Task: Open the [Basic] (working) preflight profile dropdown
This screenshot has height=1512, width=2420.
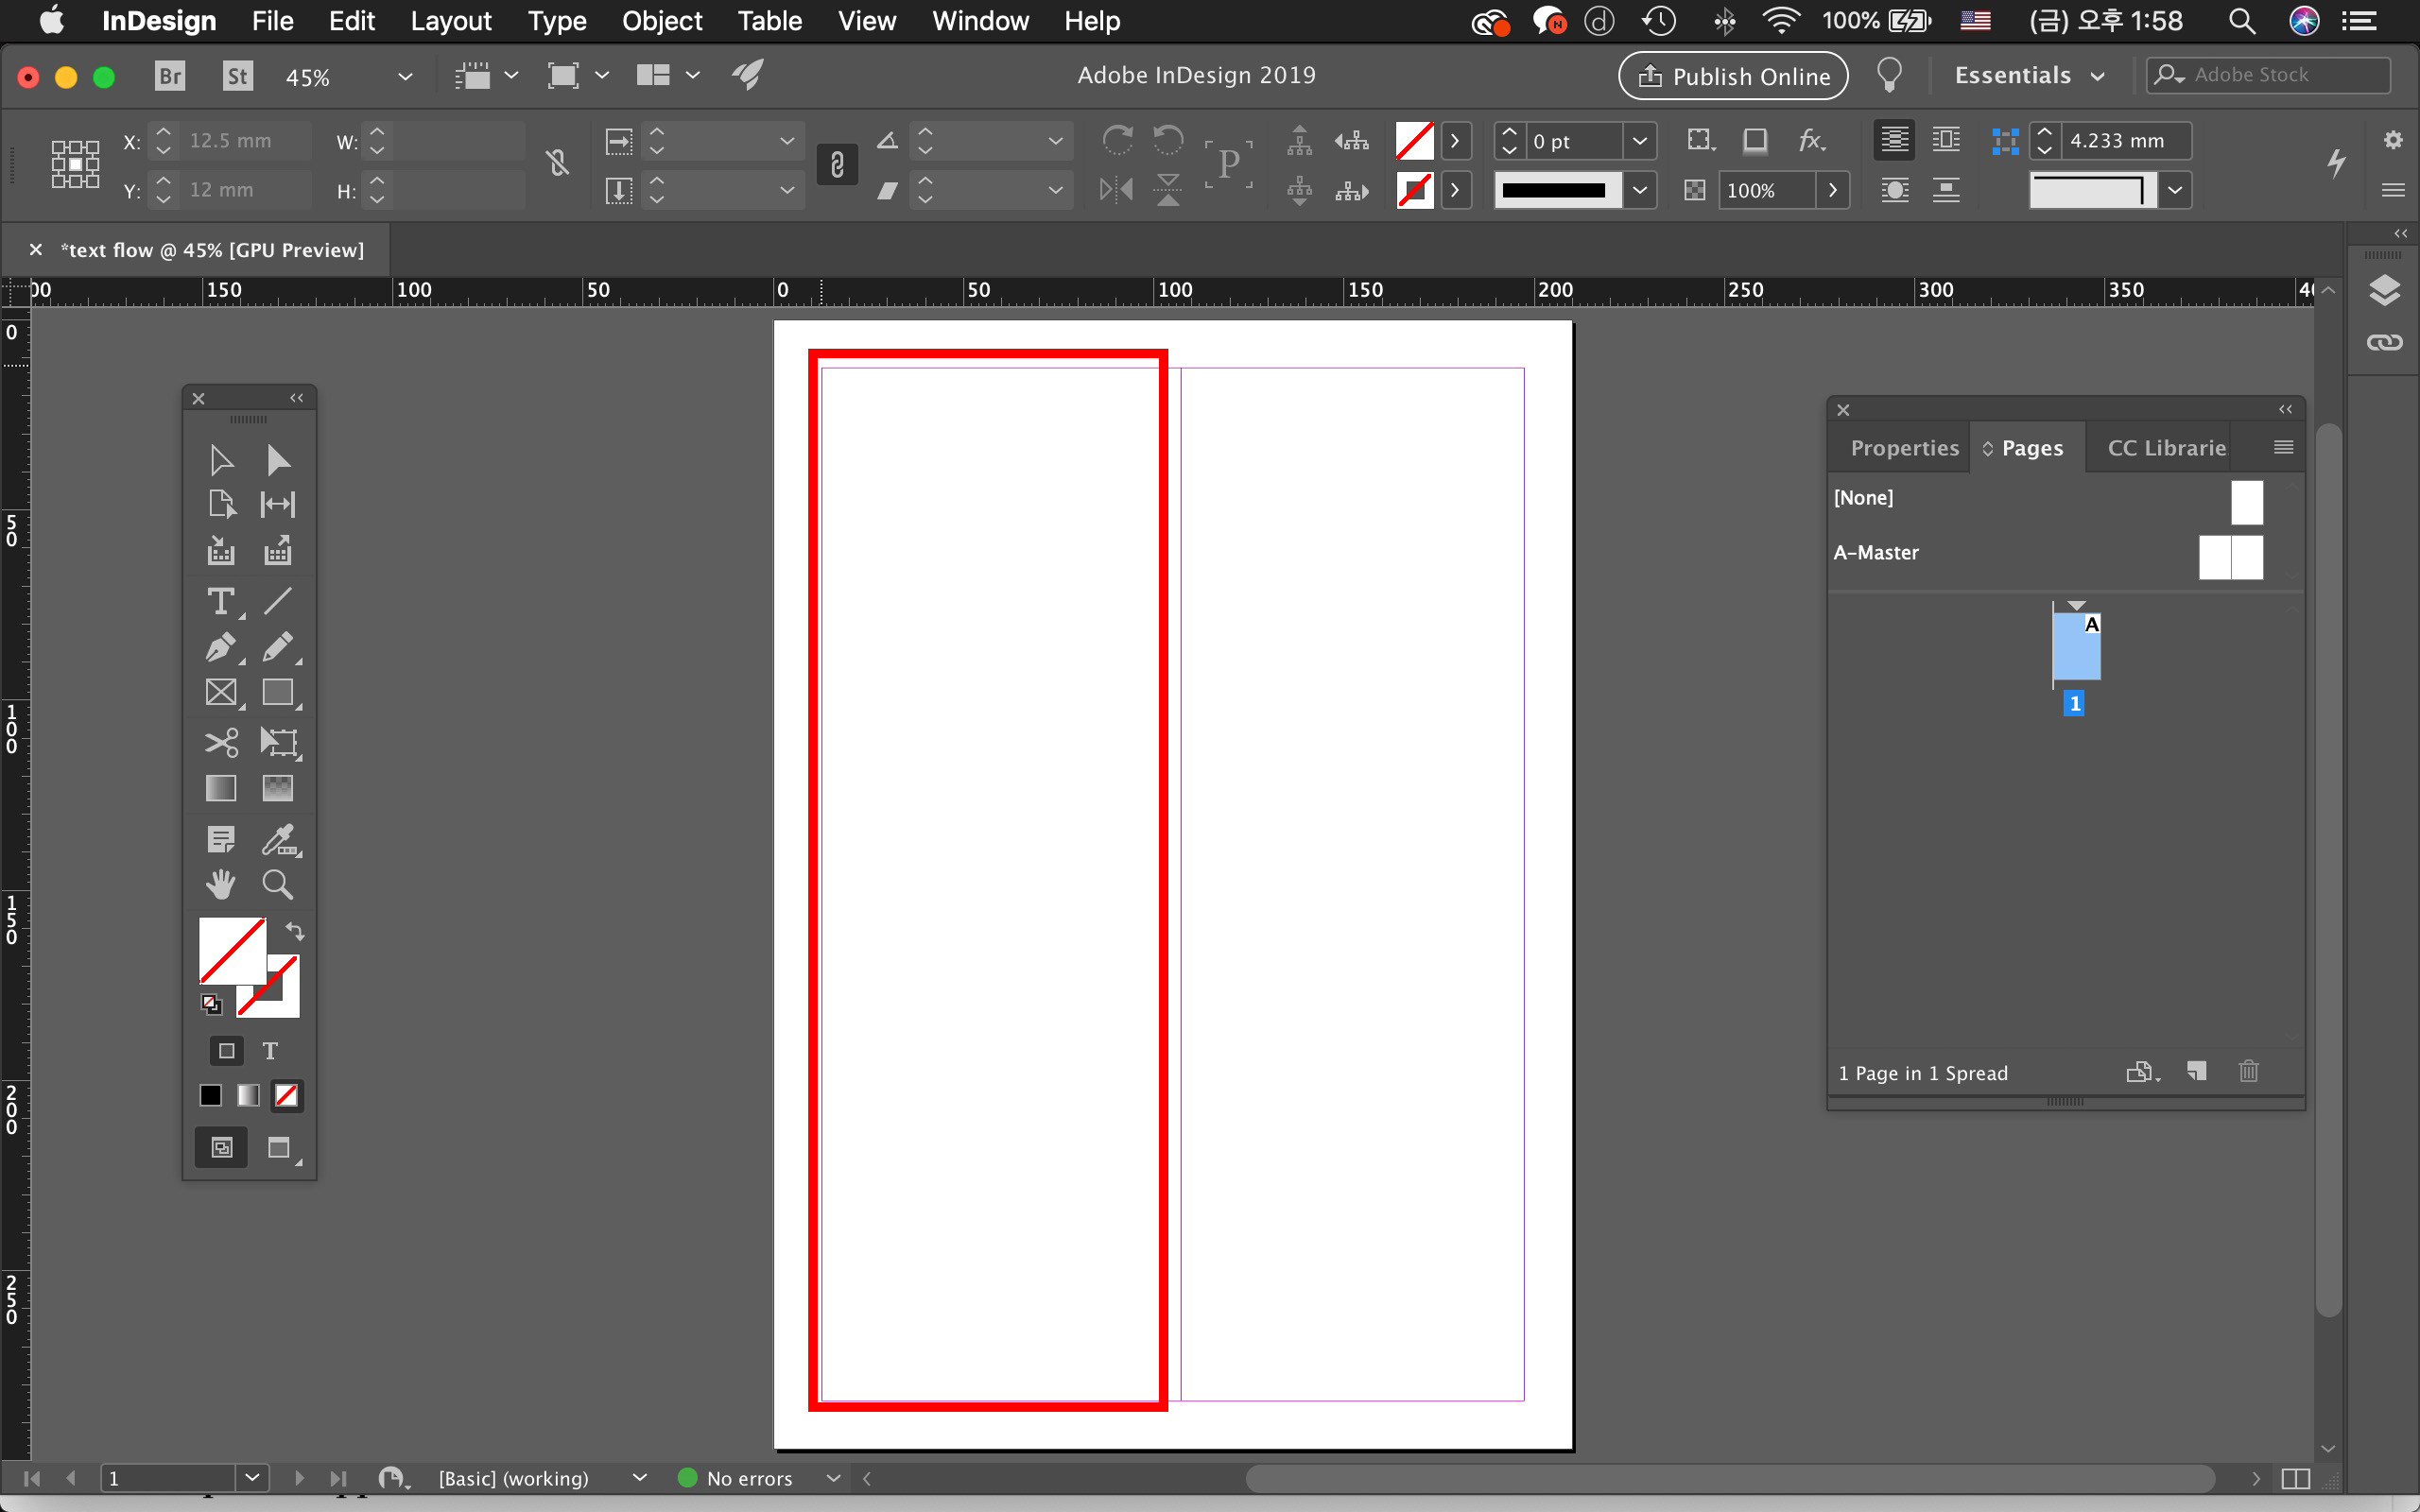Action: (640, 1478)
